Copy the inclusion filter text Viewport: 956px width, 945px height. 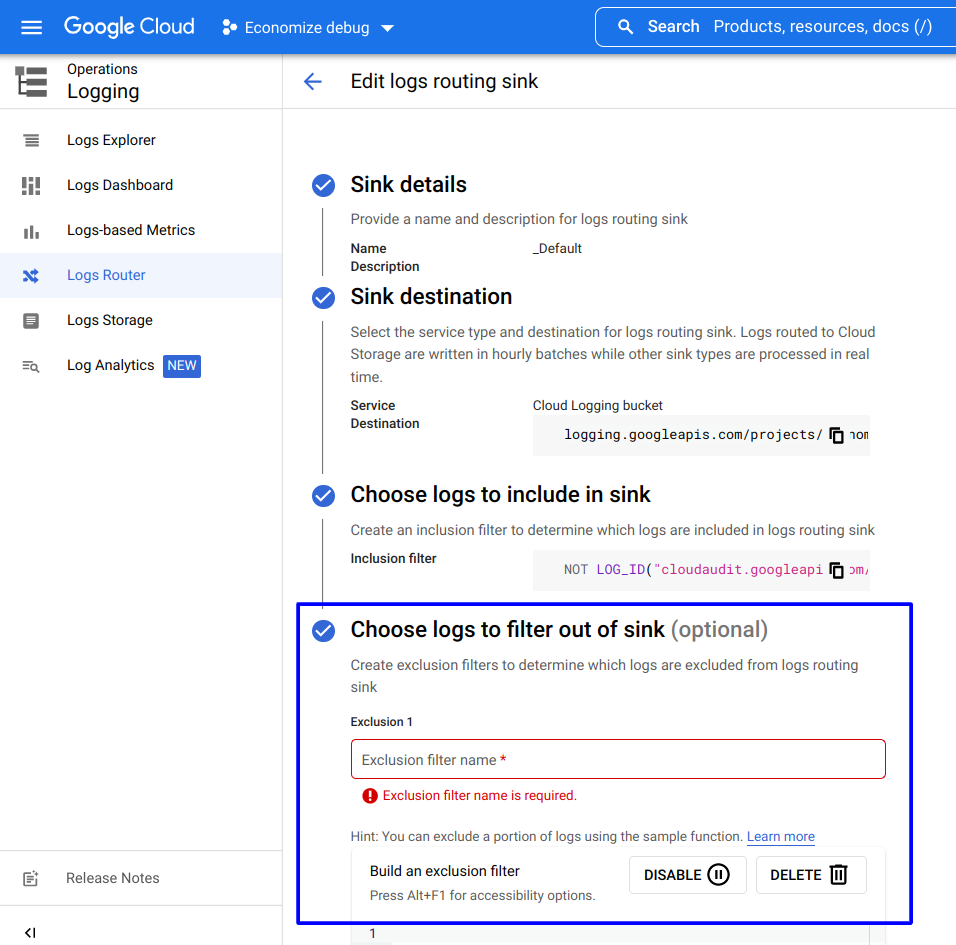pyautogui.click(x=836, y=570)
